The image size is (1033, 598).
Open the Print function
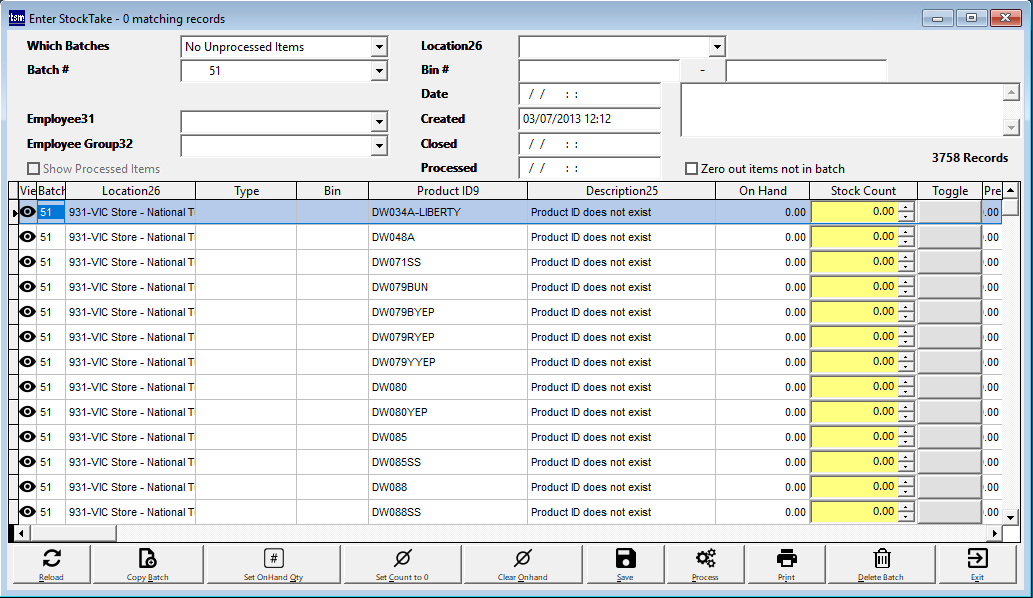[x=784, y=563]
